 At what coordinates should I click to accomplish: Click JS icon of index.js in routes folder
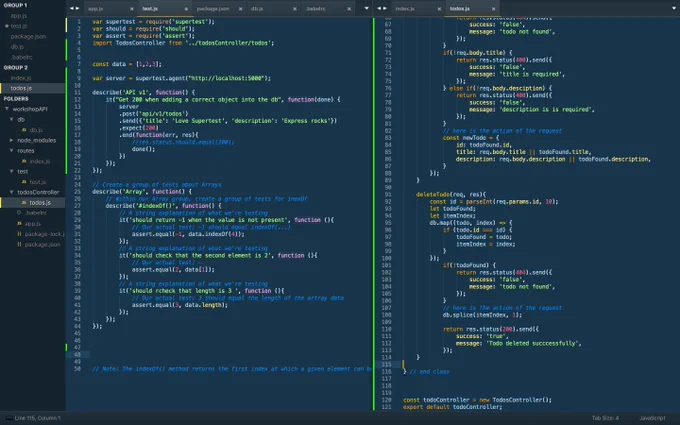pyautogui.click(x=24, y=161)
